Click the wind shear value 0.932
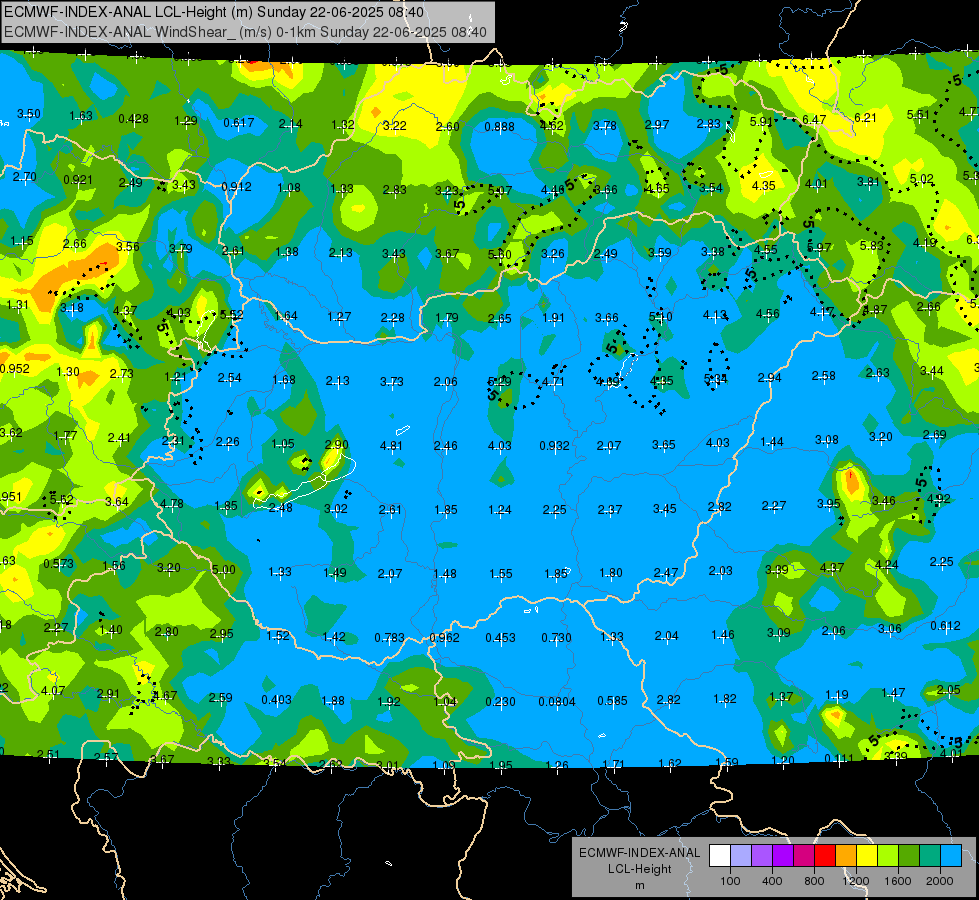The width and height of the screenshot is (979, 900). click(554, 446)
